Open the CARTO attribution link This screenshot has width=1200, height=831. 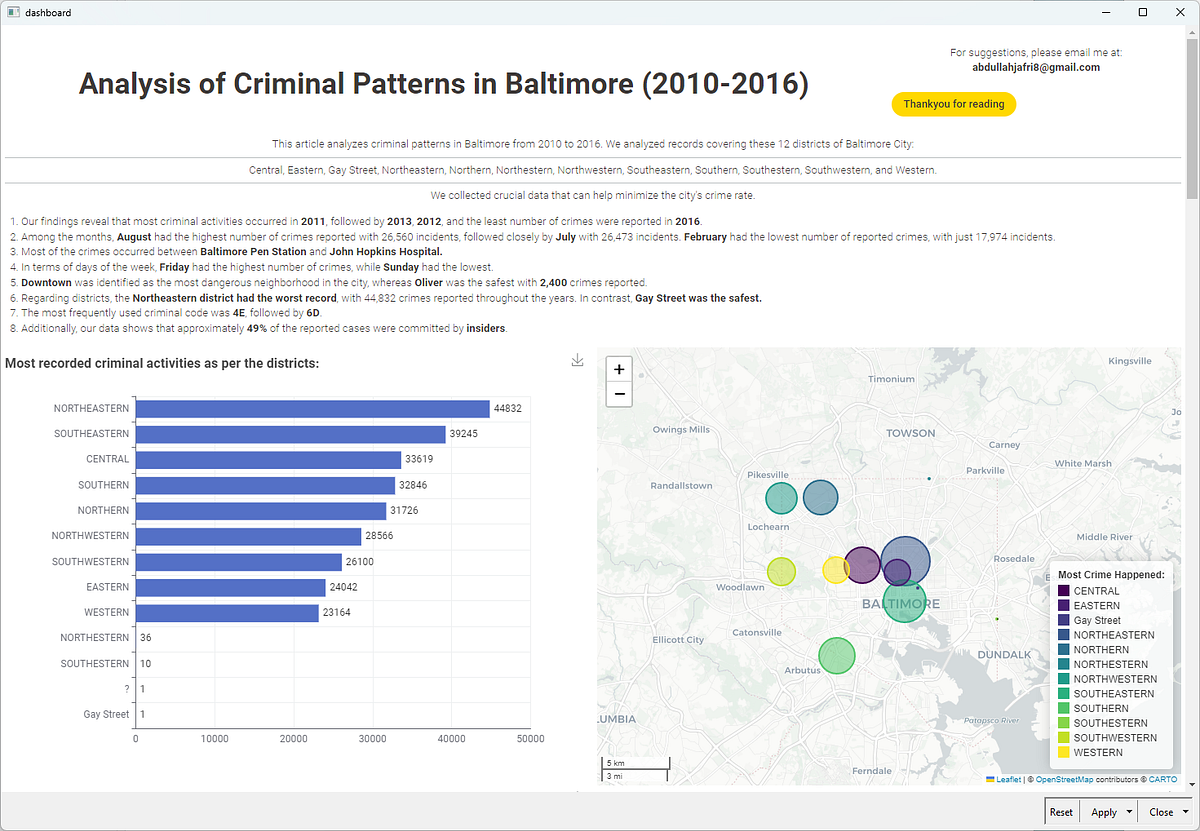coord(1162,779)
